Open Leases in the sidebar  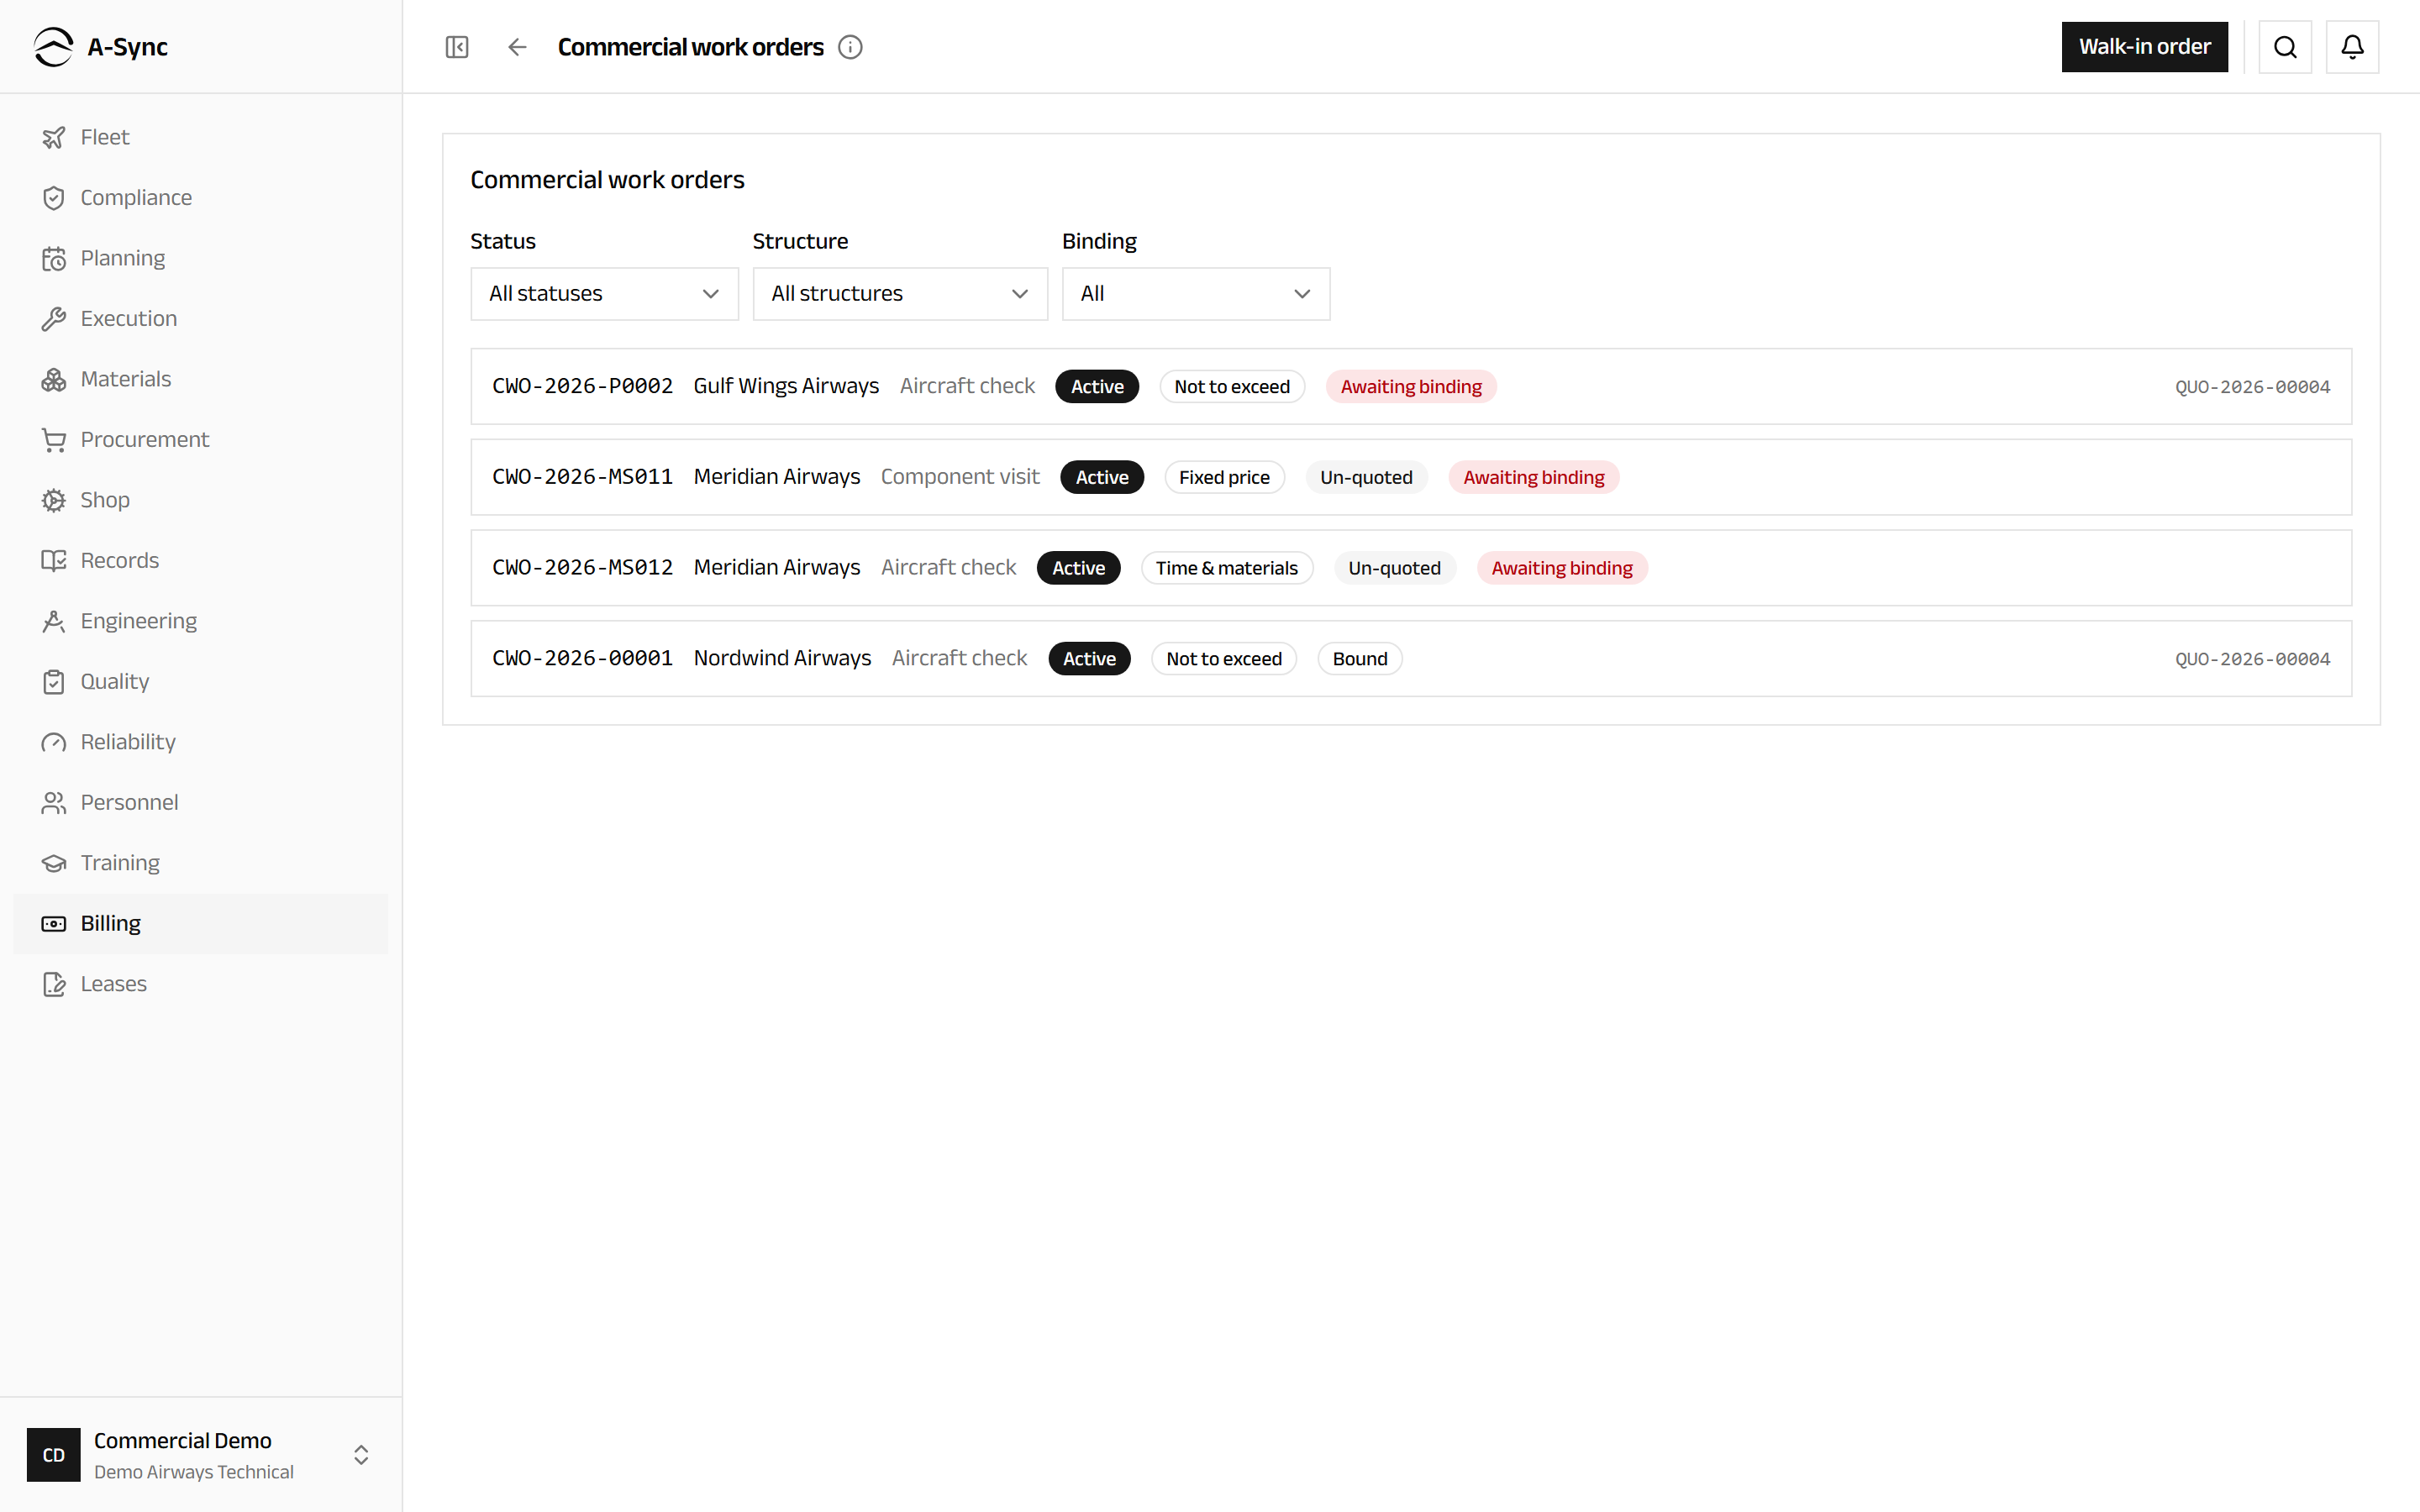(200, 984)
